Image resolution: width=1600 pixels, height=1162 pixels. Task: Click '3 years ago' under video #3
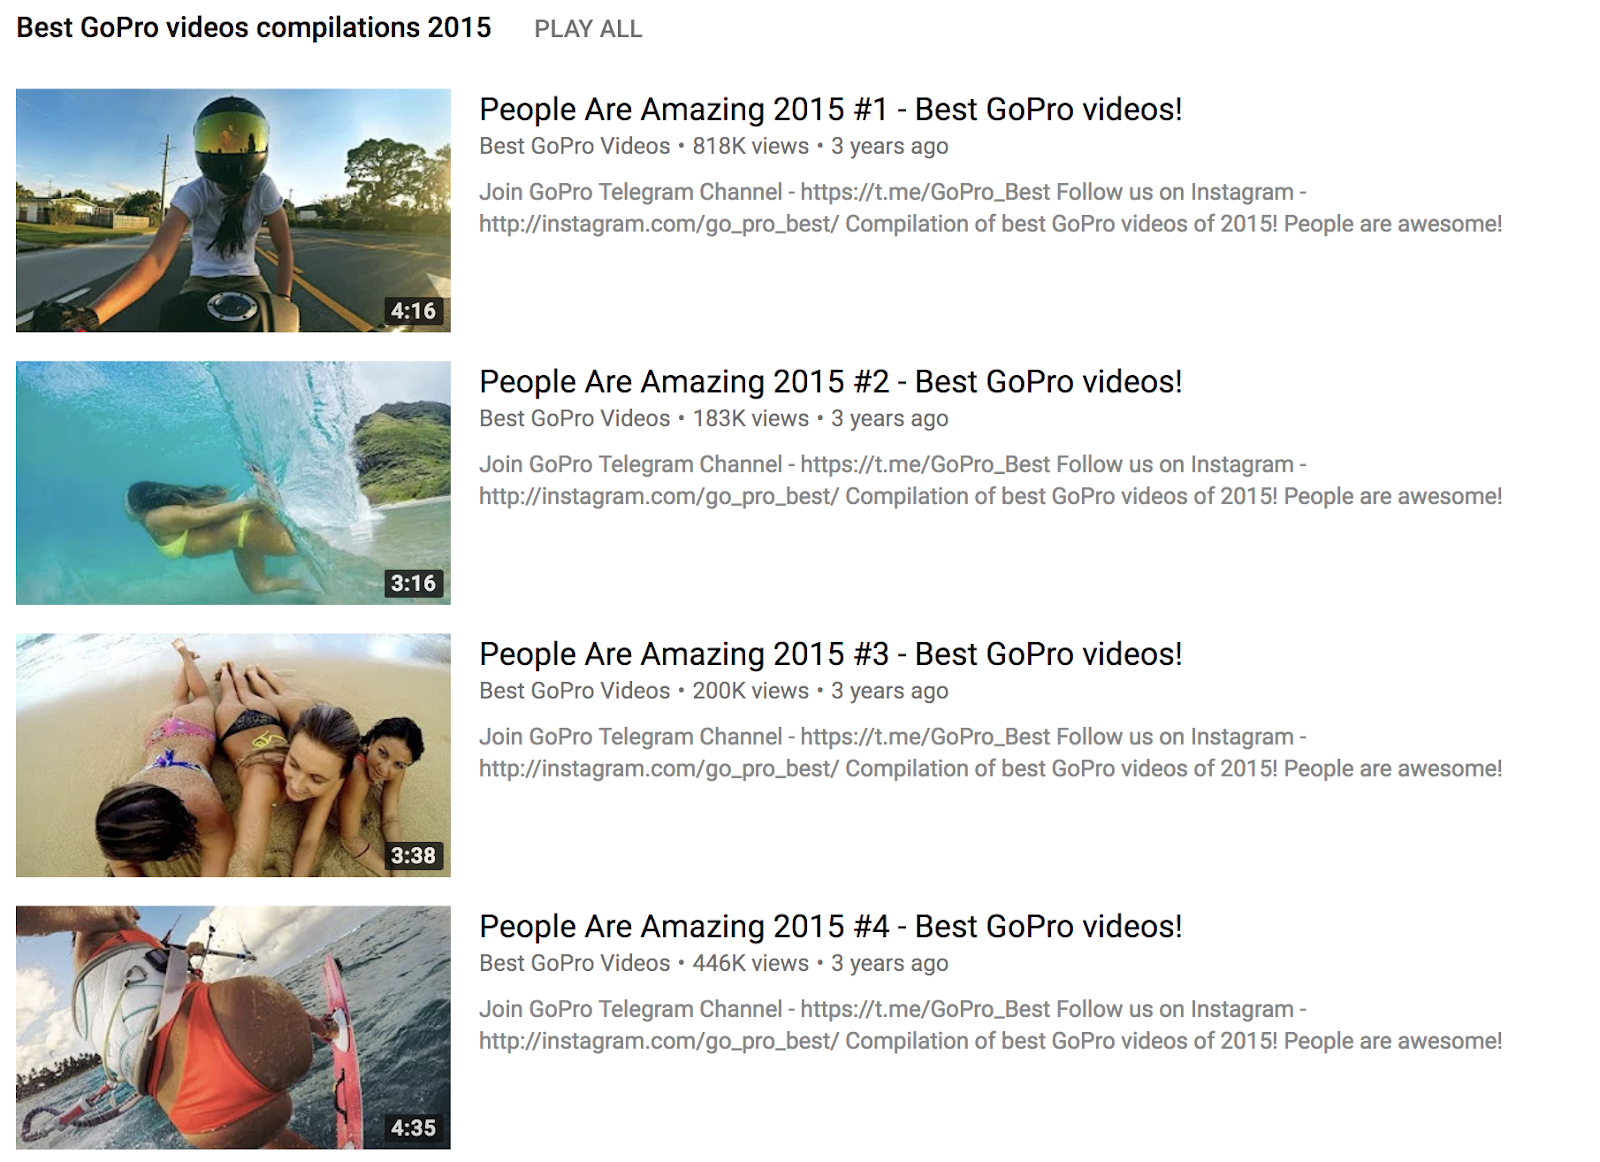[889, 690]
